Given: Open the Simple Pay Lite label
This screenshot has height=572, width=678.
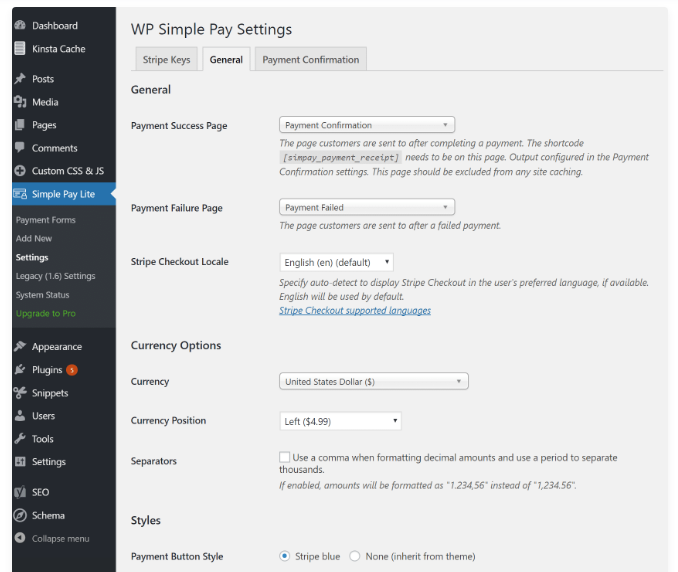Looking at the screenshot, I should coord(64,194).
